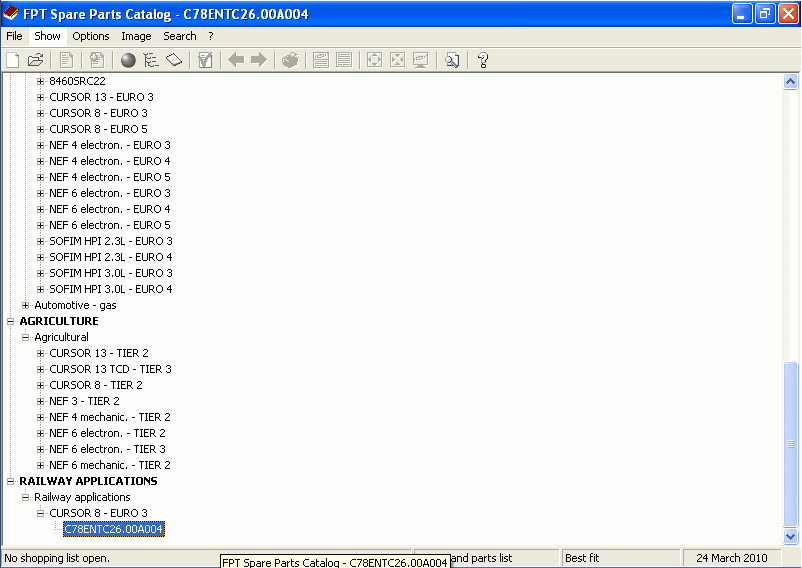Click the grayed document-with-picture toolbar icon
802x568 pixels.
(97, 60)
